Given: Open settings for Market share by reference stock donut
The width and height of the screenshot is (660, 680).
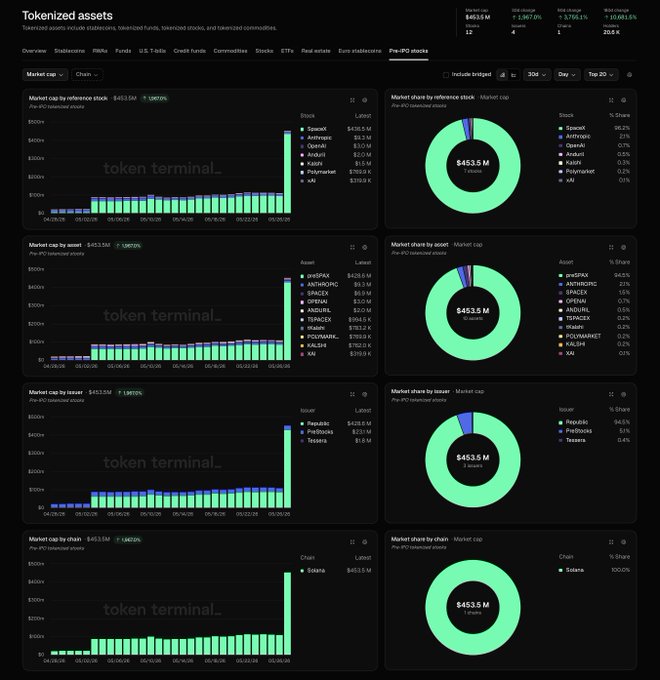Looking at the screenshot, I should point(624,100).
